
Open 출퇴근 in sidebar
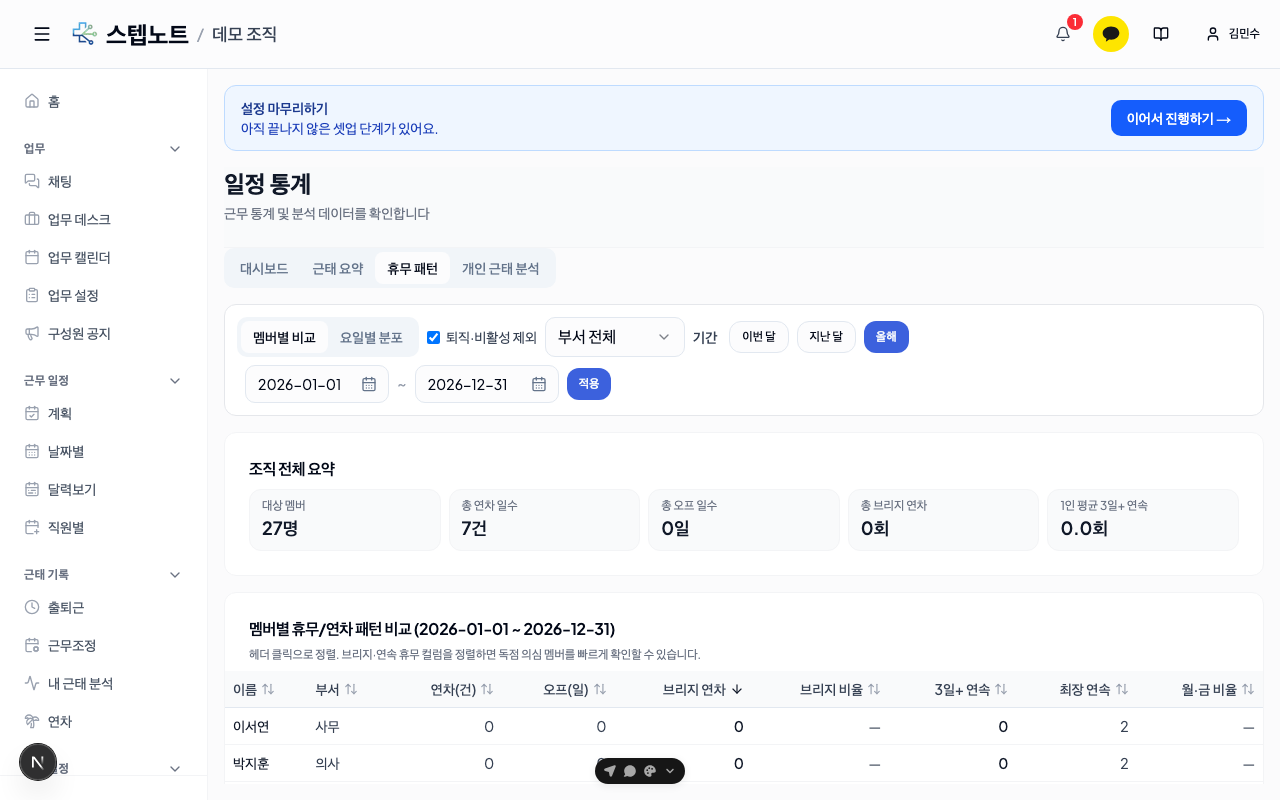[x=104, y=607]
